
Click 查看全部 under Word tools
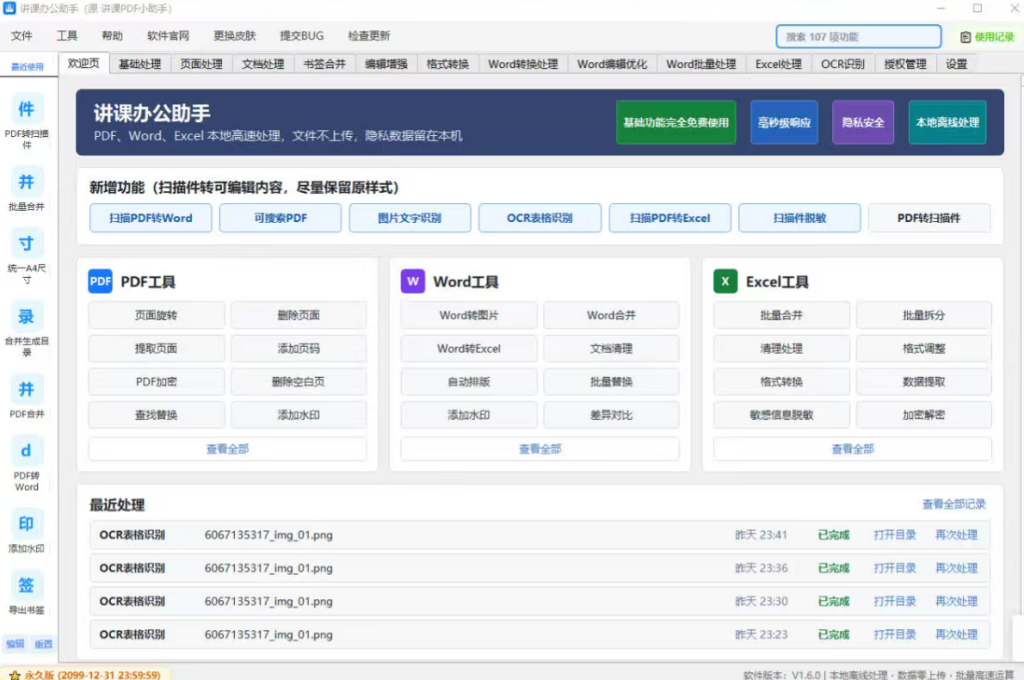point(540,449)
